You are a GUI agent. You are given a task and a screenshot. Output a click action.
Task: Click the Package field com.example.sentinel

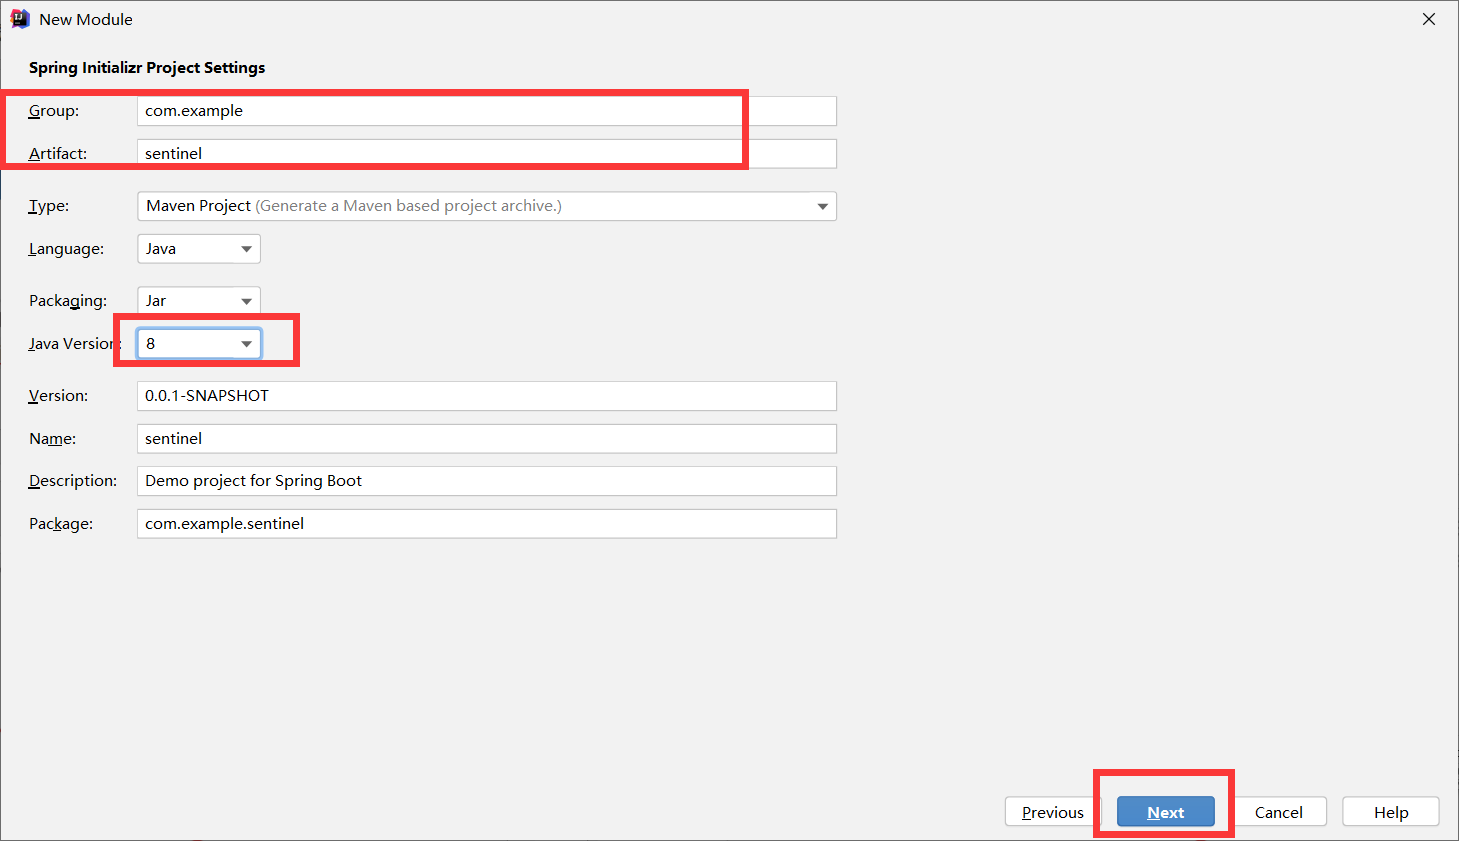pyautogui.click(x=486, y=524)
